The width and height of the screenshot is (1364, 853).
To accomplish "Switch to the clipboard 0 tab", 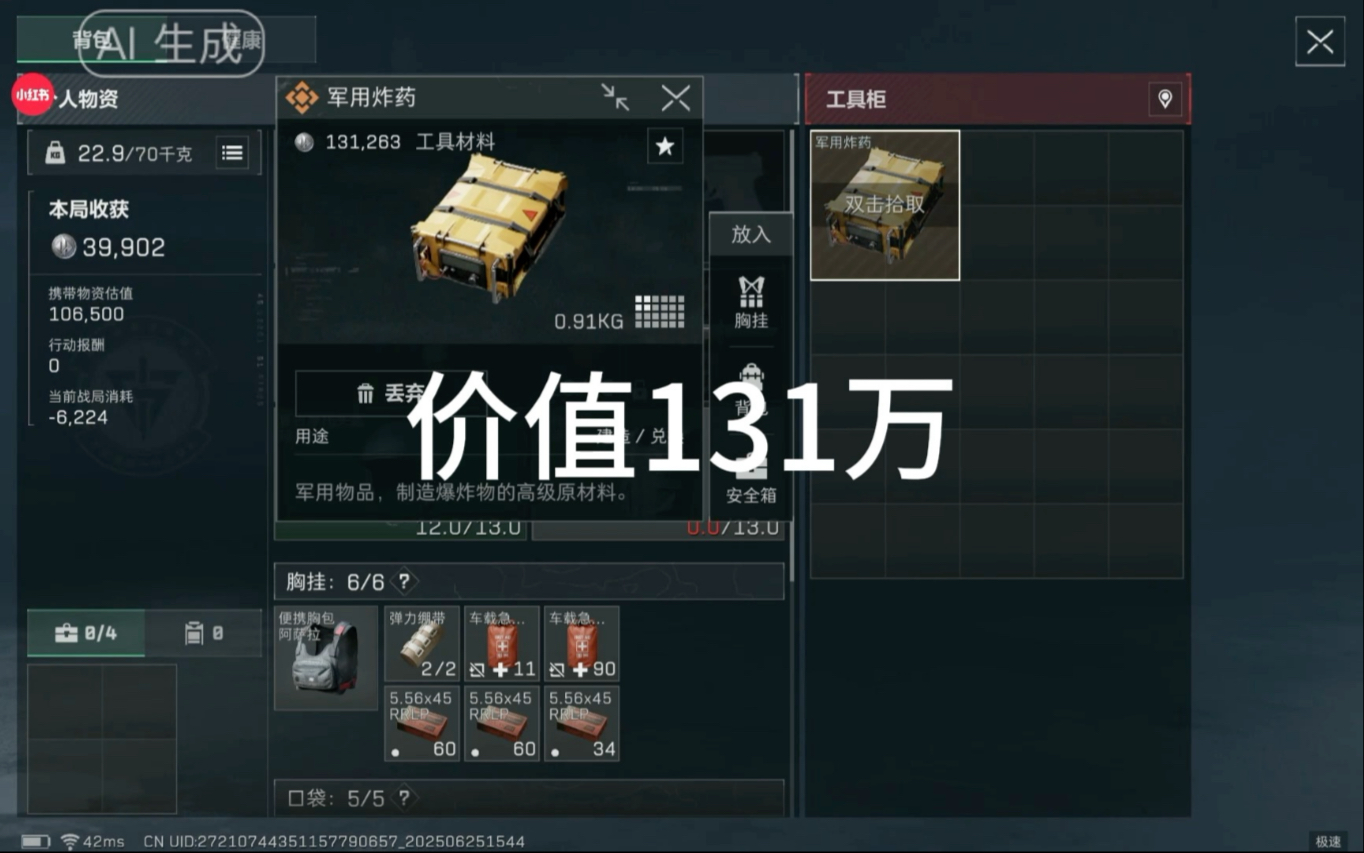I will (x=203, y=633).
